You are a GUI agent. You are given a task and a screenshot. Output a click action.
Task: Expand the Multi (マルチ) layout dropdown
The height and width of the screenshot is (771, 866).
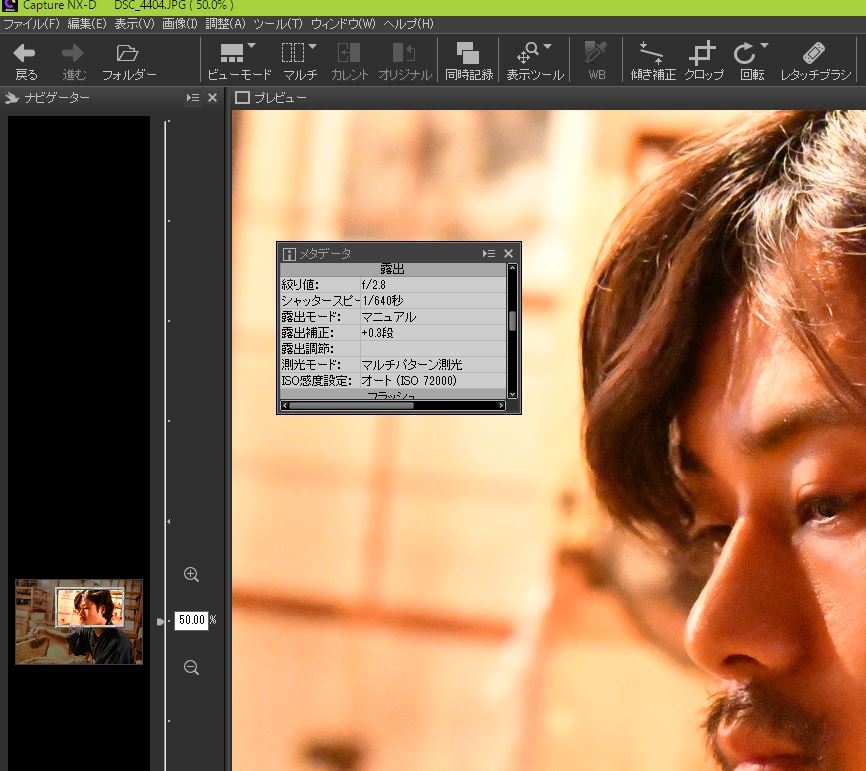312,46
